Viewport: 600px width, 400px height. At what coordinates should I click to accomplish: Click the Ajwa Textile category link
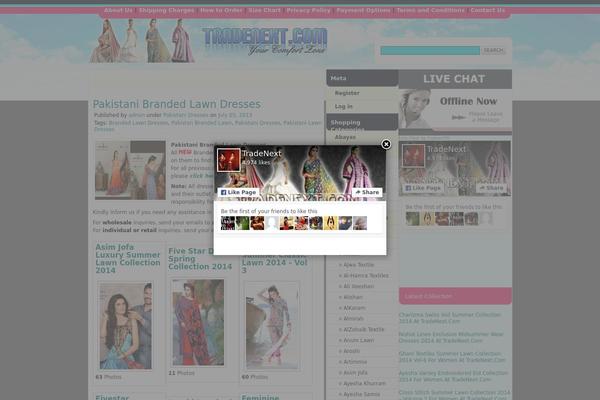pyautogui.click(x=359, y=265)
